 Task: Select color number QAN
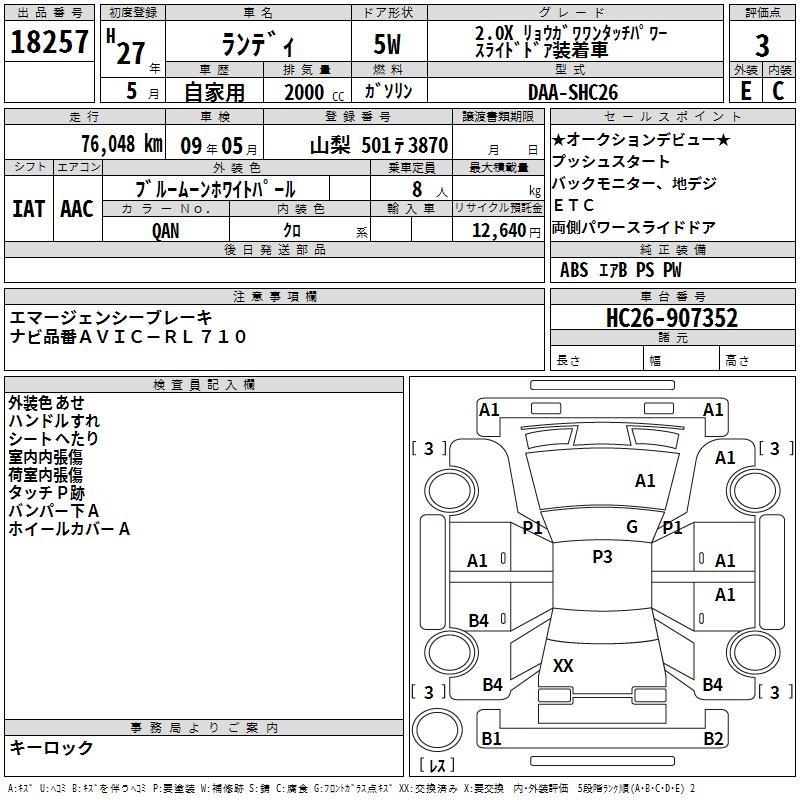coord(165,231)
